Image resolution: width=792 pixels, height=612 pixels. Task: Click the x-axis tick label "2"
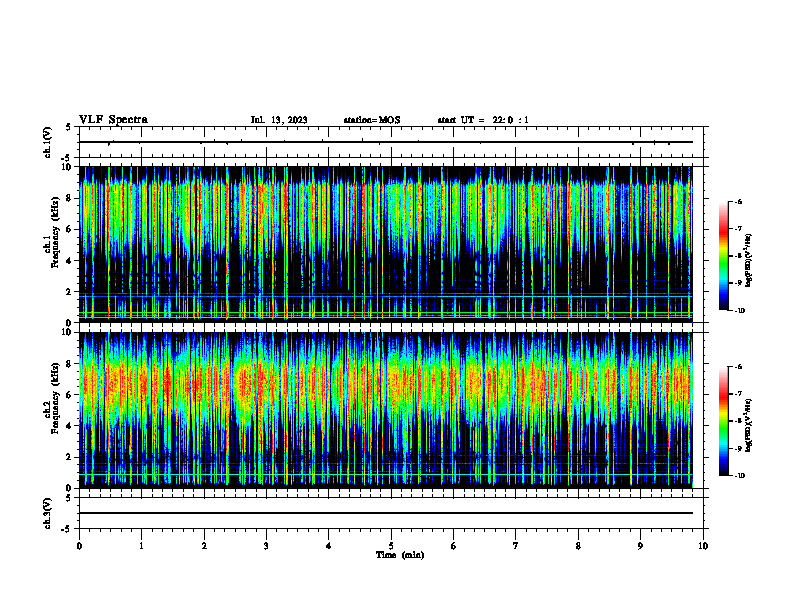(x=204, y=546)
